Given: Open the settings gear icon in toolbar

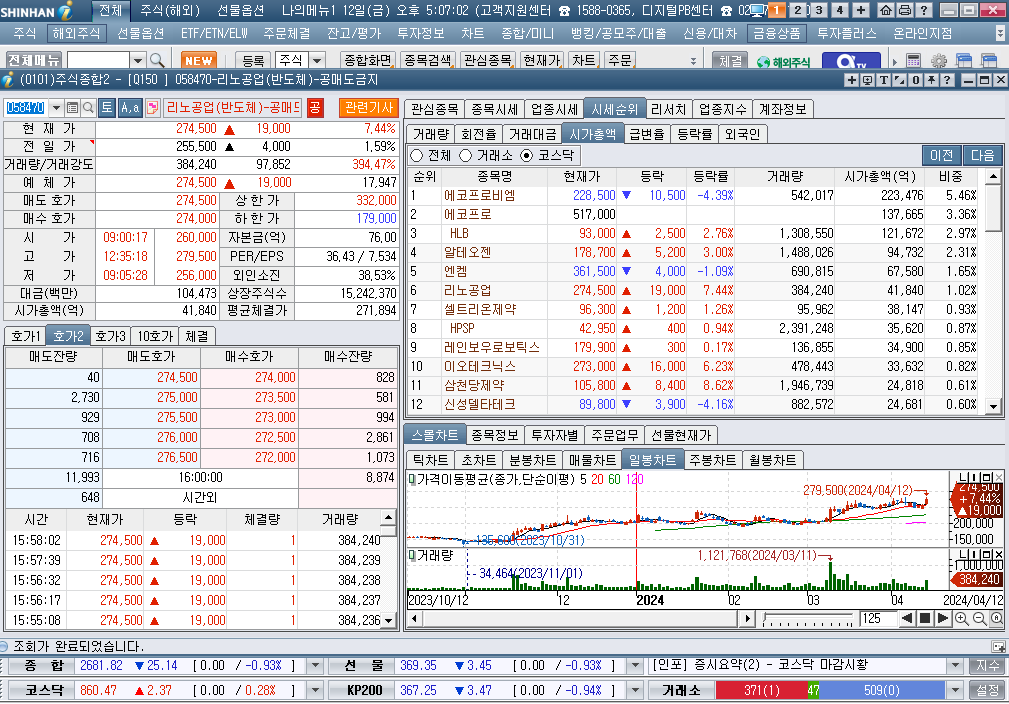Looking at the screenshot, I should click(x=939, y=60).
